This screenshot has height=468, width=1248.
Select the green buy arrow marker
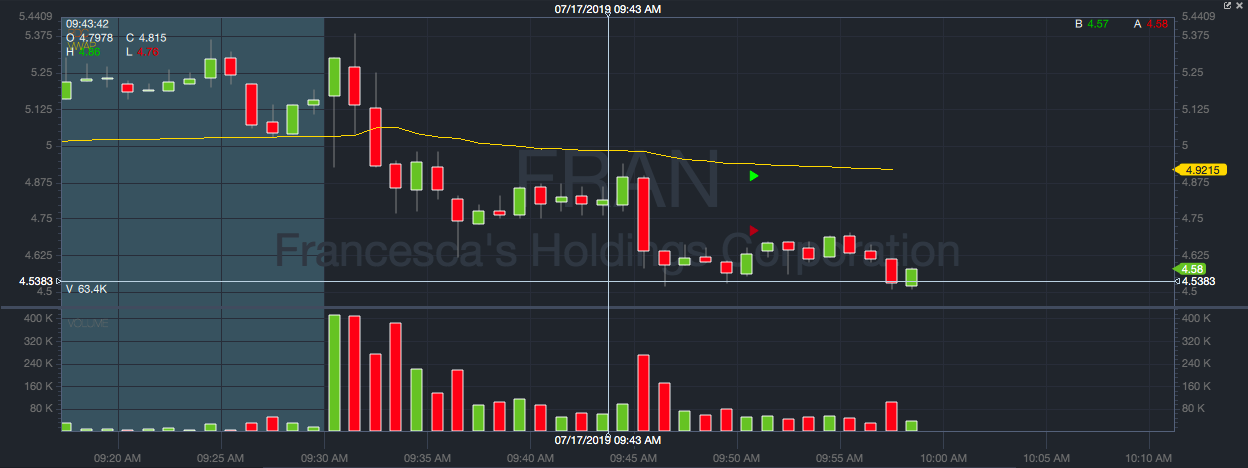pos(754,176)
